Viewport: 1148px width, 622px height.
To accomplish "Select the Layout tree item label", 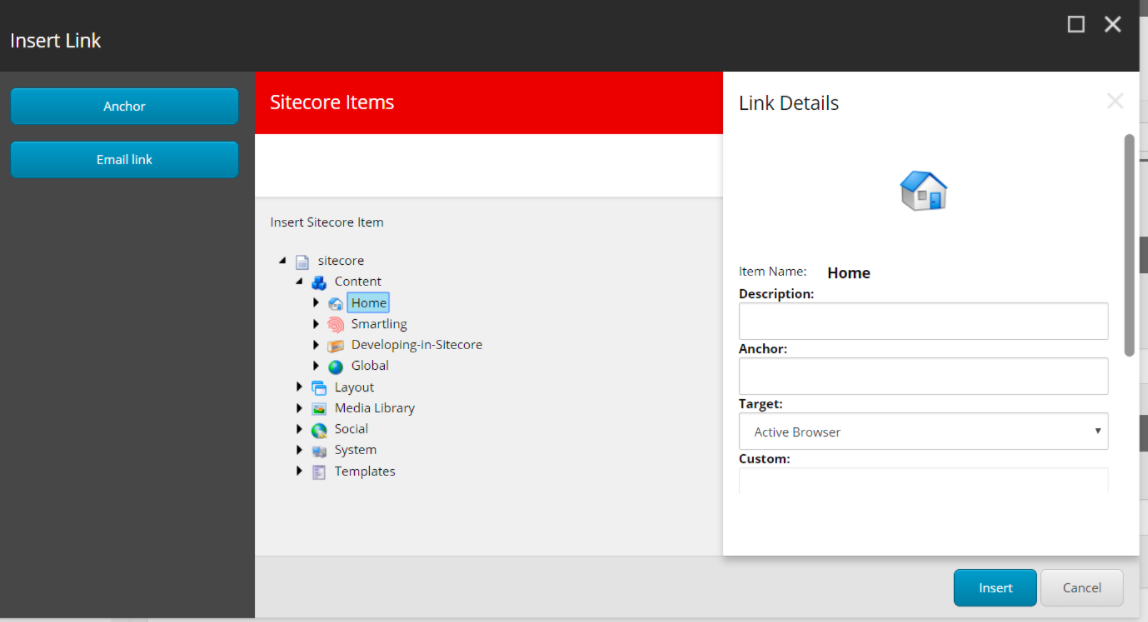I will (354, 387).
